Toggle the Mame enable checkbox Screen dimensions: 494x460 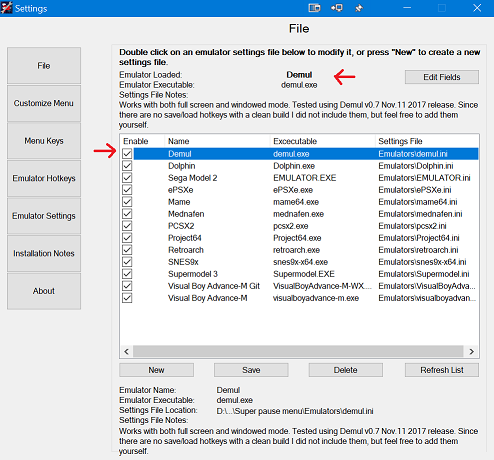(127, 202)
